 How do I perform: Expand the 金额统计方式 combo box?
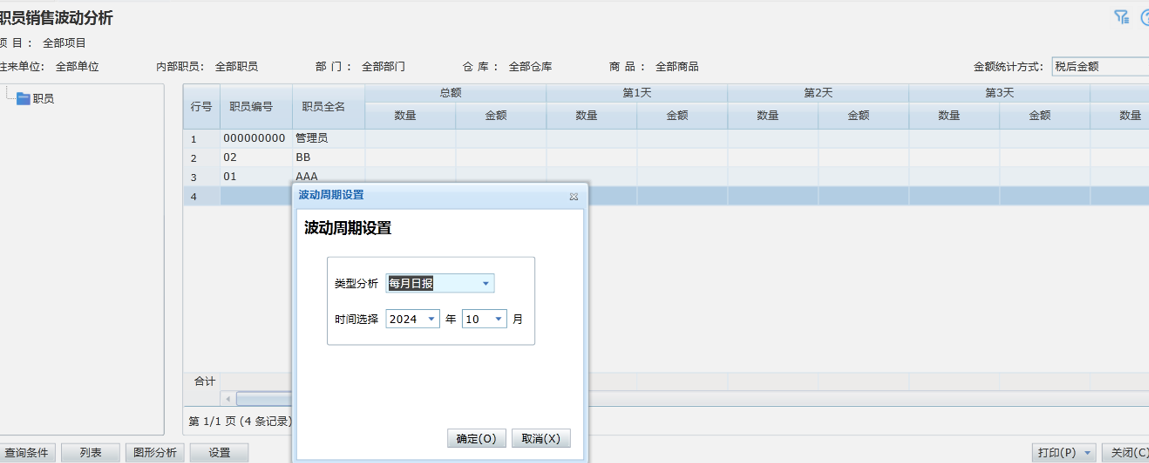[x=1098, y=67]
